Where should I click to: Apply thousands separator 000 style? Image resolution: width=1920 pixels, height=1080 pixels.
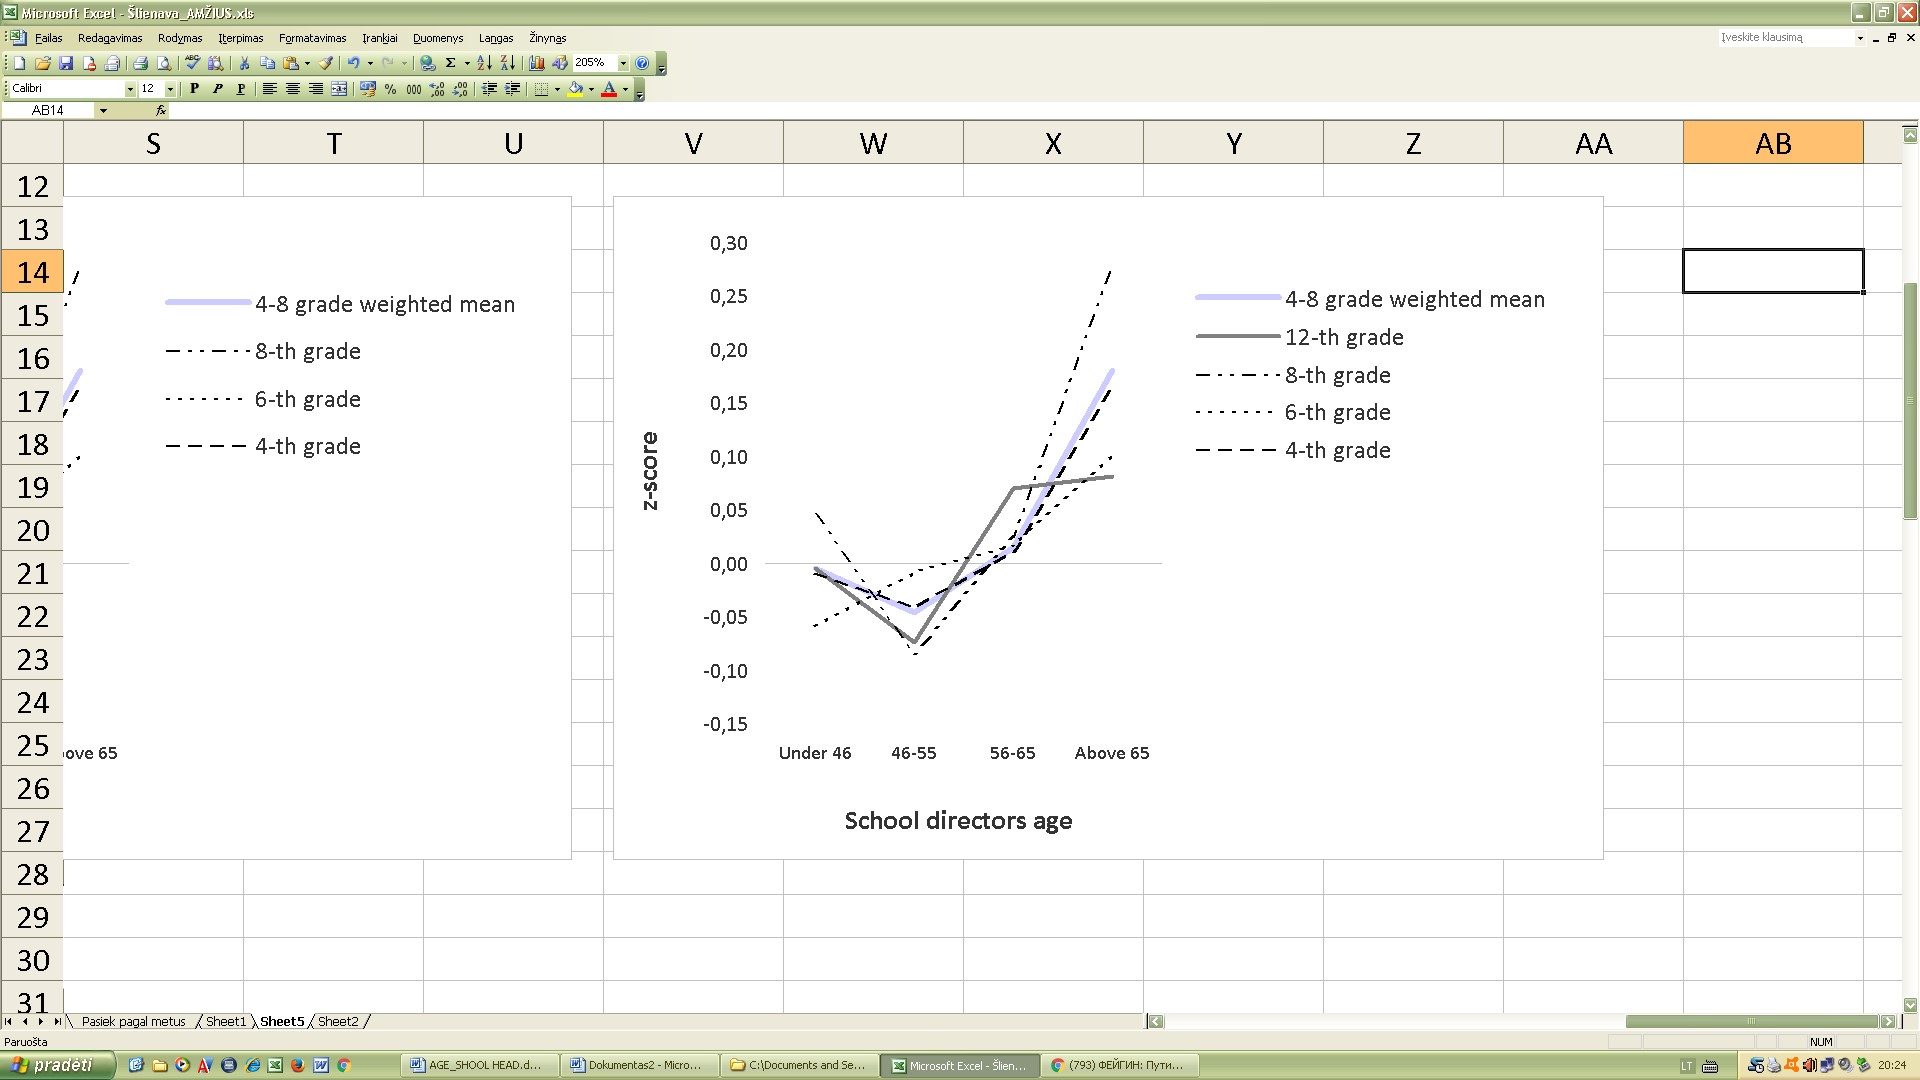pos(414,89)
